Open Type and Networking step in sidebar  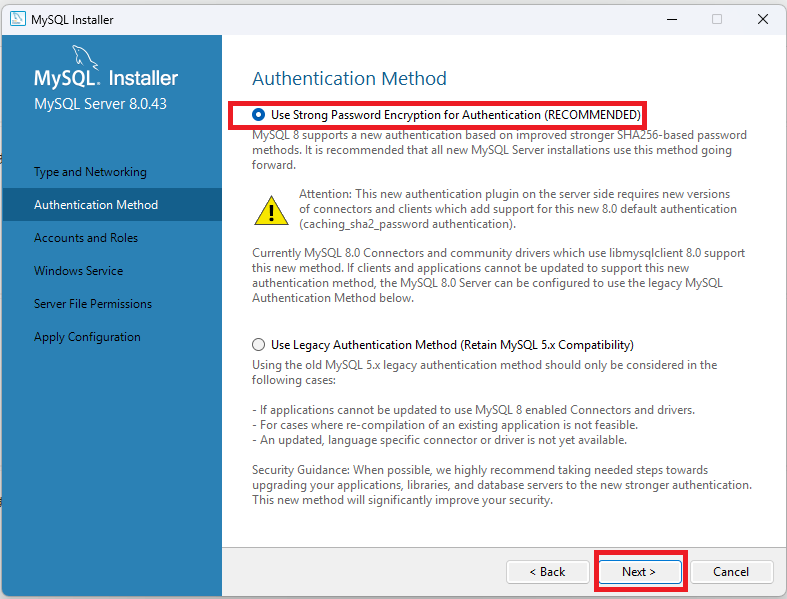[x=90, y=172]
